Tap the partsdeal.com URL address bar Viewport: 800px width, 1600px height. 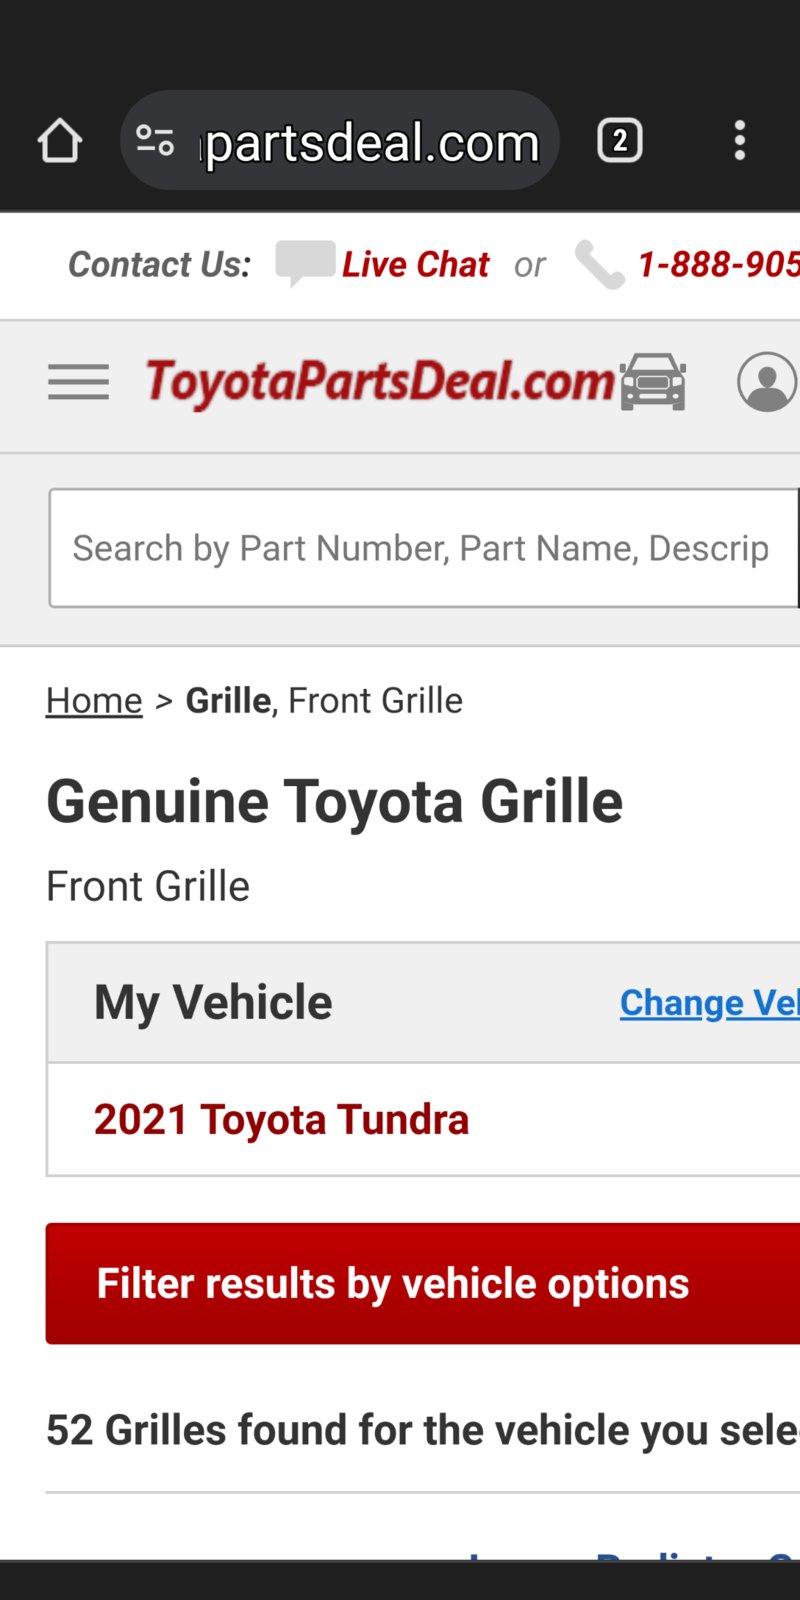click(340, 141)
